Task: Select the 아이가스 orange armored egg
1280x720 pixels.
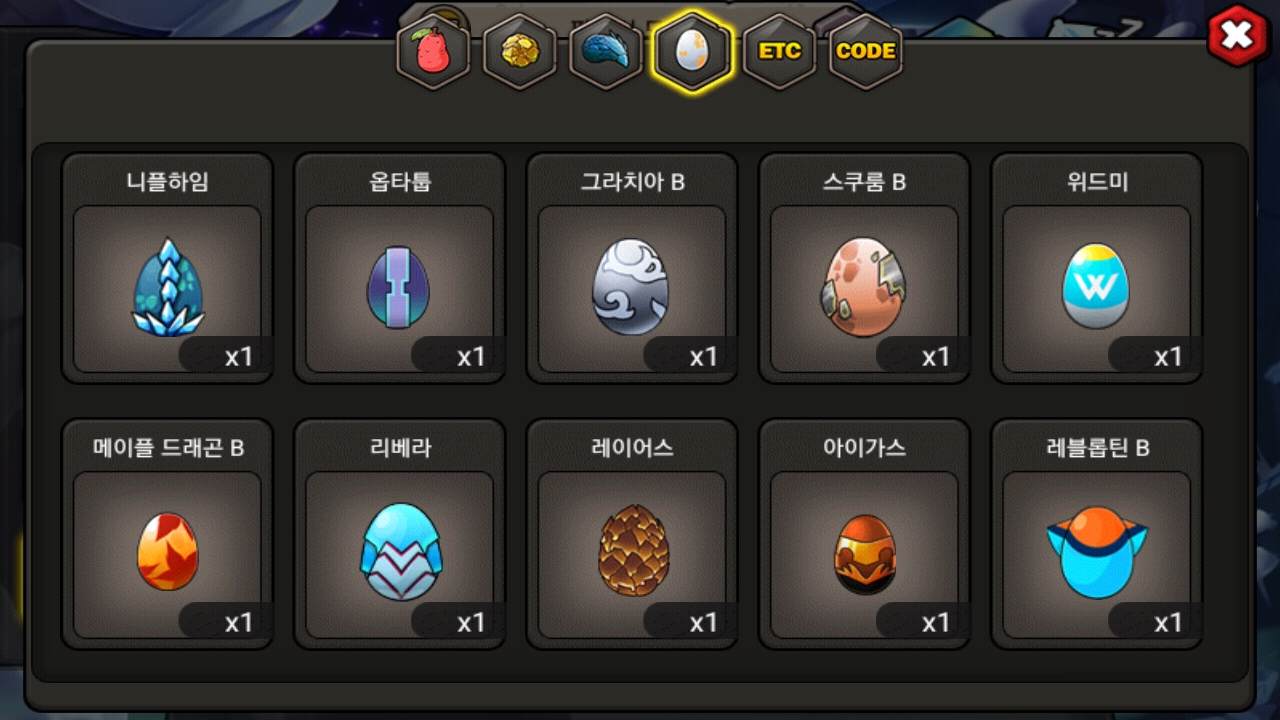Action: point(864,554)
